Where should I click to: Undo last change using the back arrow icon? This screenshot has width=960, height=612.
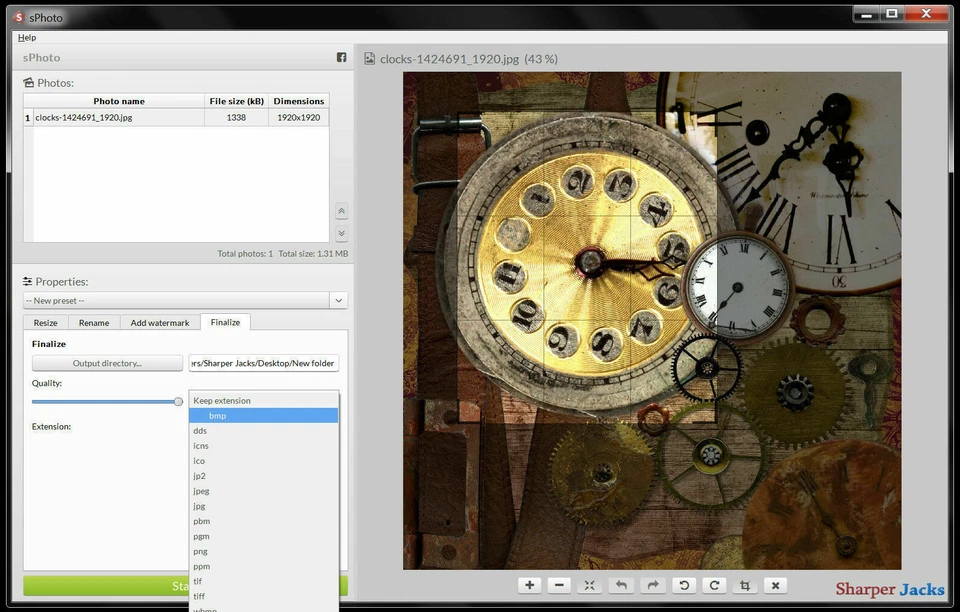click(x=620, y=585)
